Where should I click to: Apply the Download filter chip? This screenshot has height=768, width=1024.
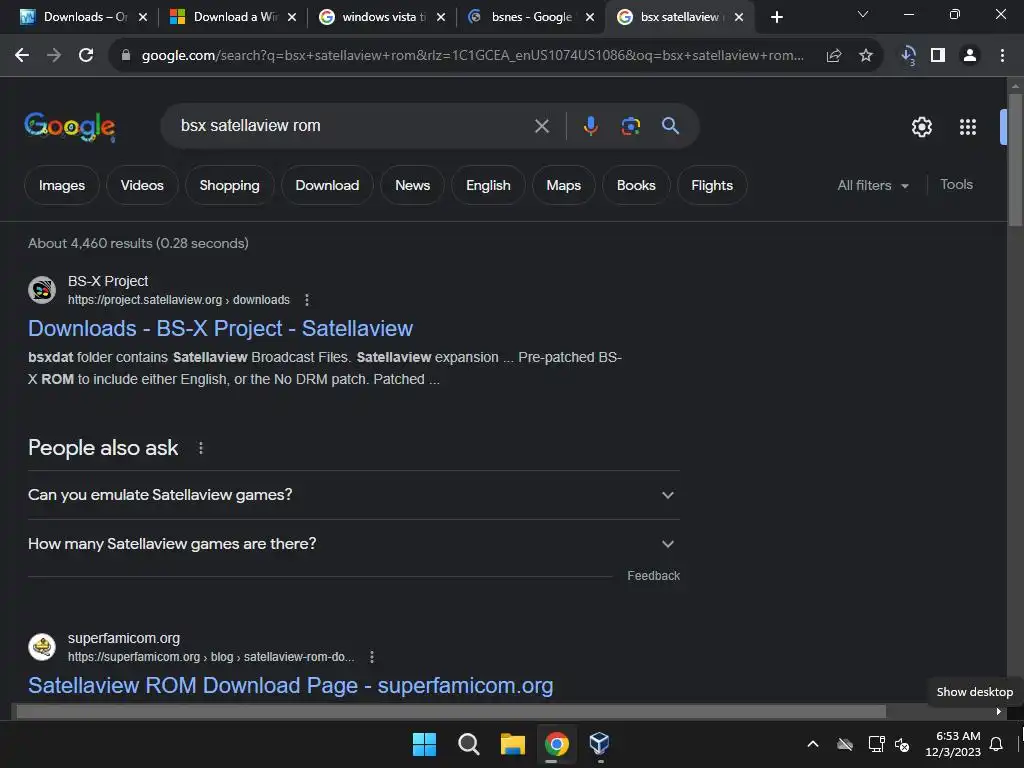(x=327, y=185)
